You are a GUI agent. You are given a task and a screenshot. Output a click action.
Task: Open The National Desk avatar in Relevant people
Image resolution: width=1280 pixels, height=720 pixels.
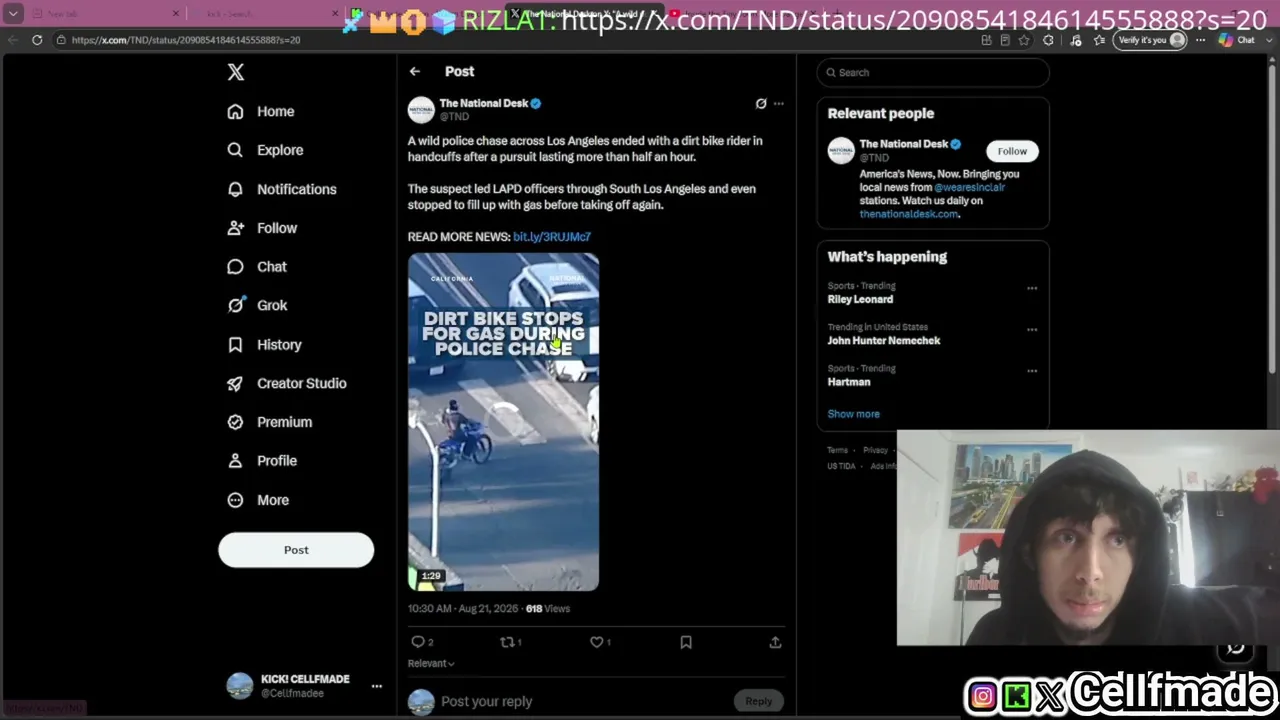pyautogui.click(x=841, y=150)
